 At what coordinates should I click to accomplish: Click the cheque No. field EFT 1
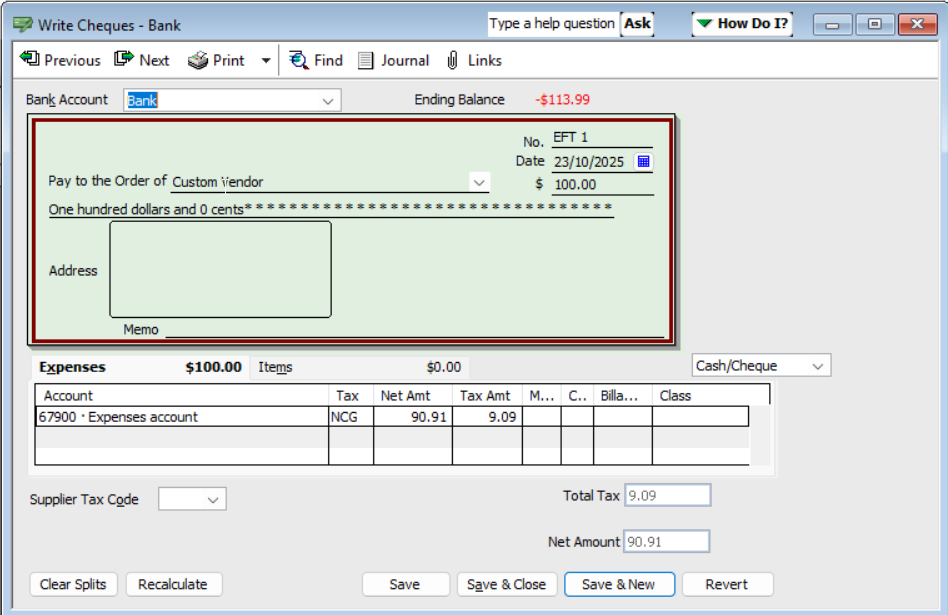coord(602,138)
